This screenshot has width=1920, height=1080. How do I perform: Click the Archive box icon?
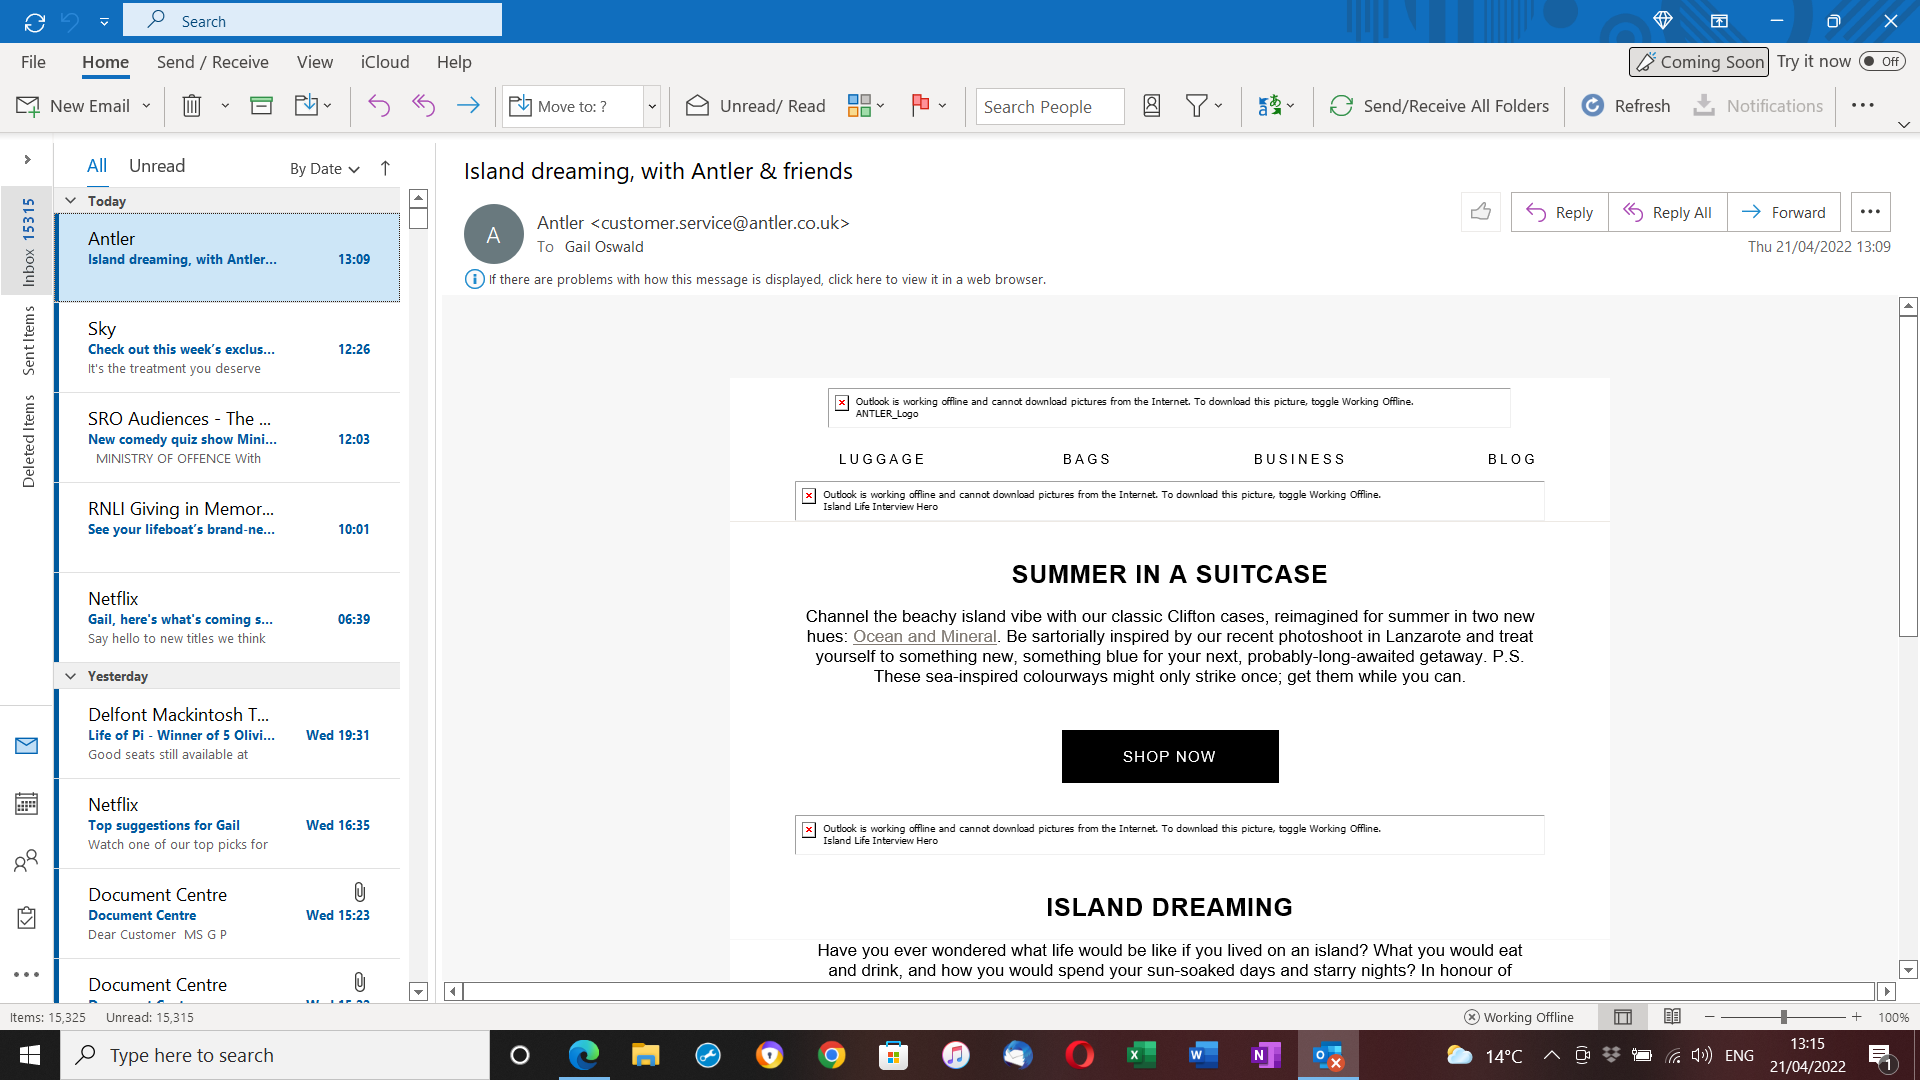tap(261, 106)
